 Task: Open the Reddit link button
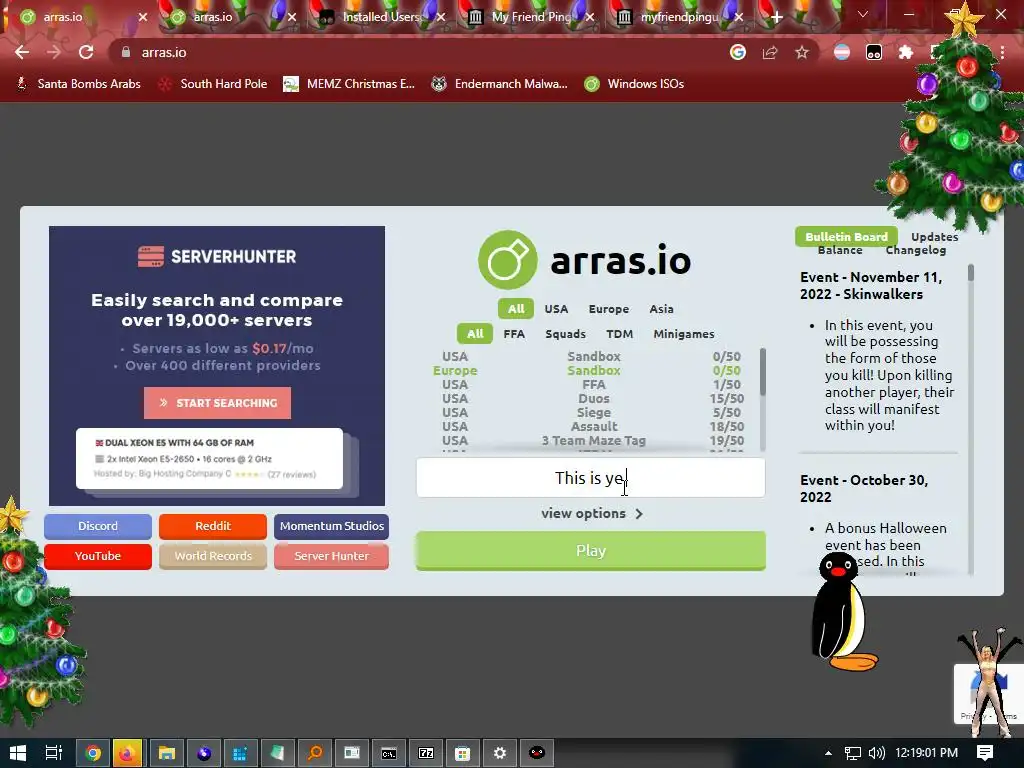coord(213,526)
